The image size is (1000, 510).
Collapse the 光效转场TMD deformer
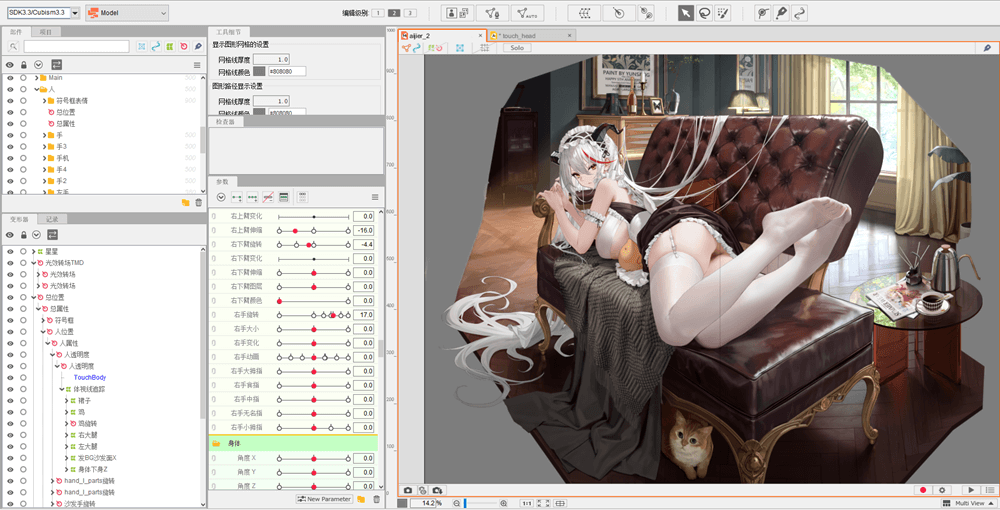tap(33, 263)
